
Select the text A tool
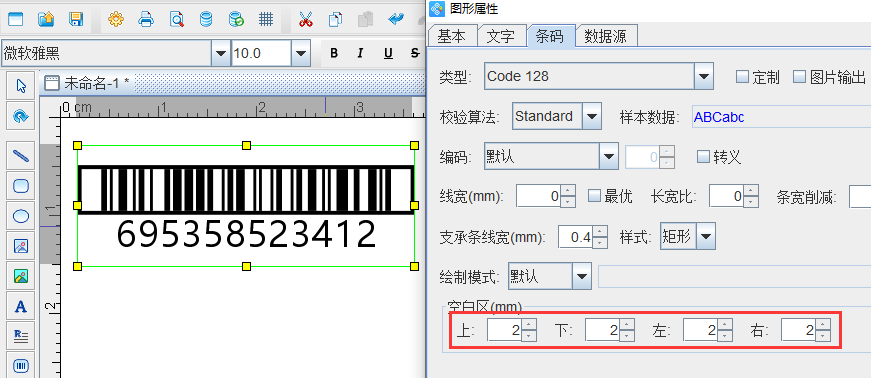point(21,306)
